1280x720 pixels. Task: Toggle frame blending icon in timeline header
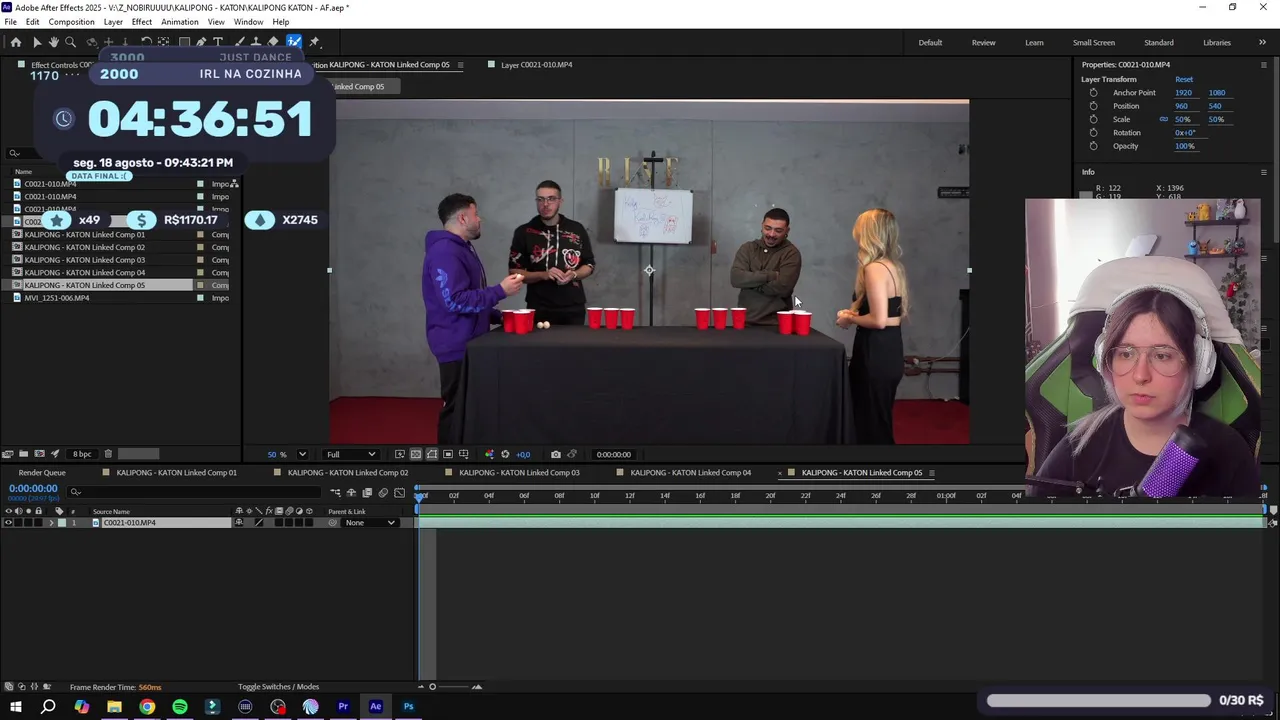[x=367, y=492]
